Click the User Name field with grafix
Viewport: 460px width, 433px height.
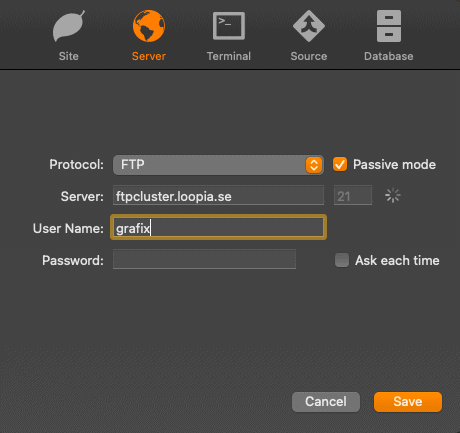click(218, 227)
